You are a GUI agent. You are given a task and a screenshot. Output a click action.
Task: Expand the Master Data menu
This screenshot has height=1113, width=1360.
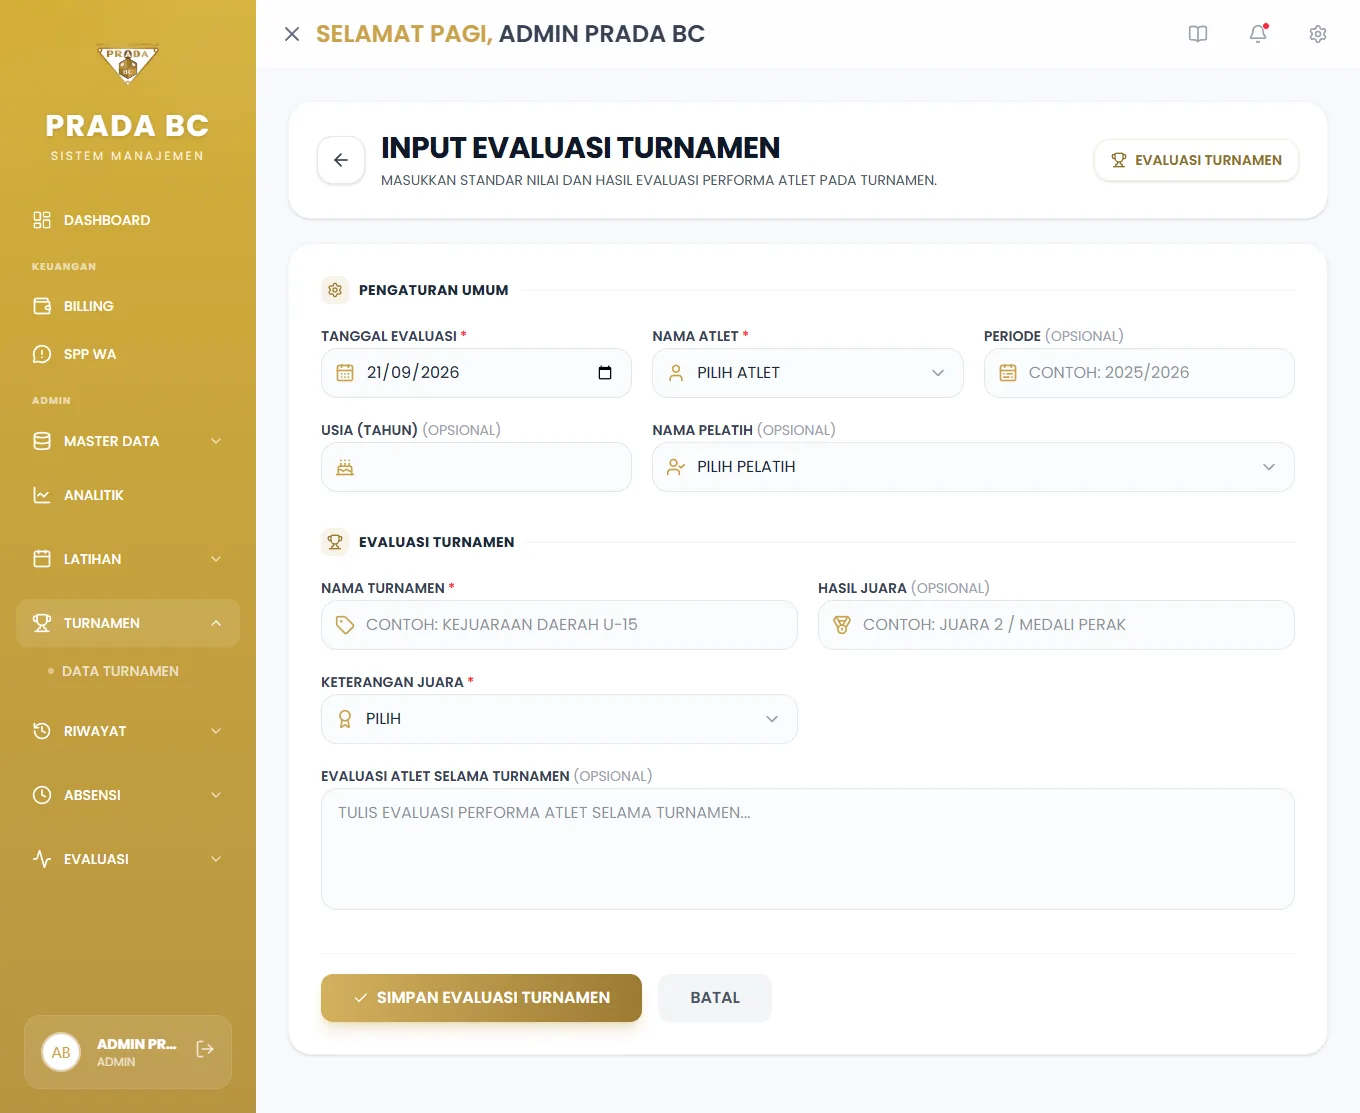tap(128, 441)
